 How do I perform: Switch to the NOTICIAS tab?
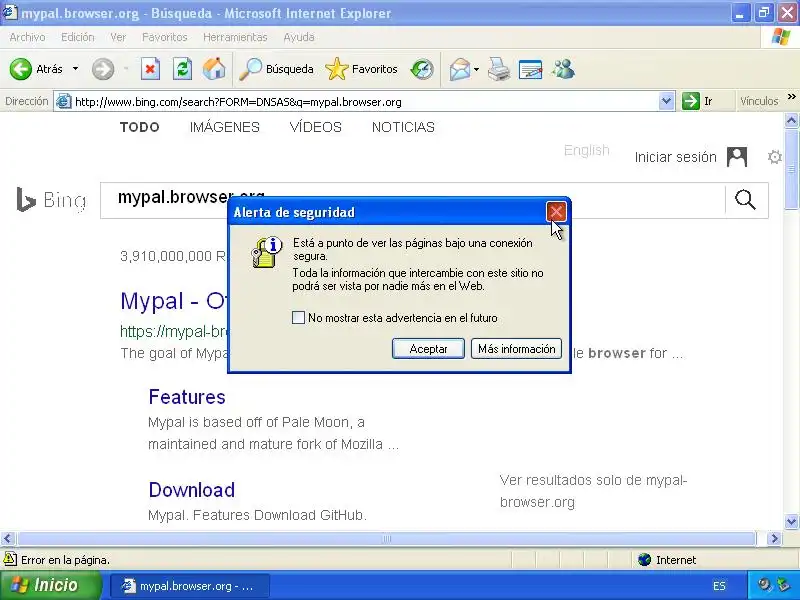point(403,127)
